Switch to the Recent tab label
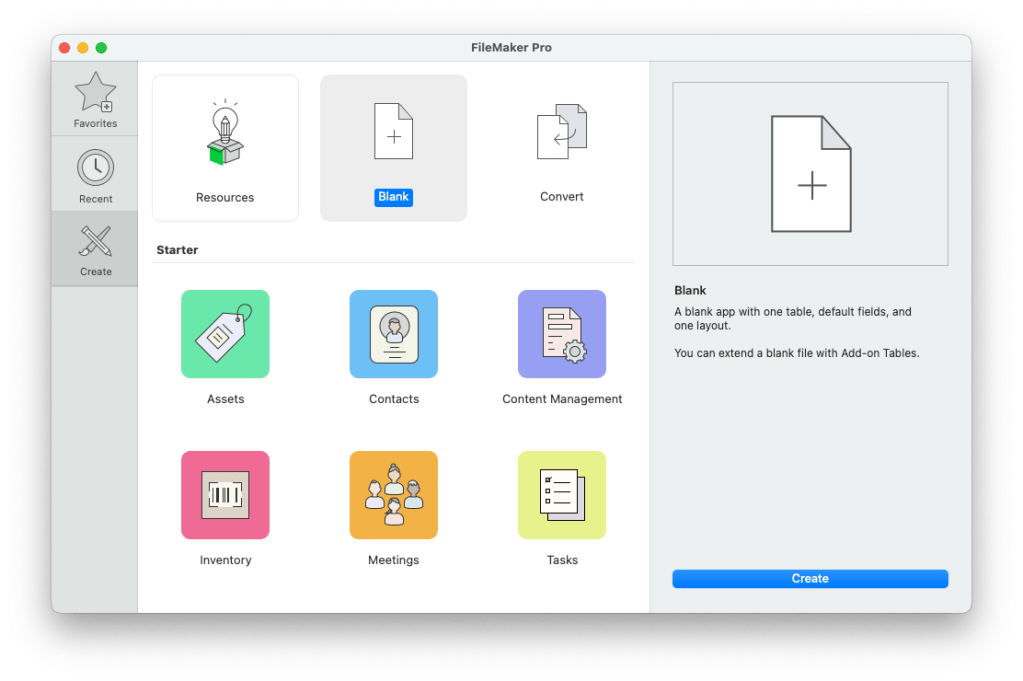The width and height of the screenshot is (1023, 681). (x=96, y=199)
